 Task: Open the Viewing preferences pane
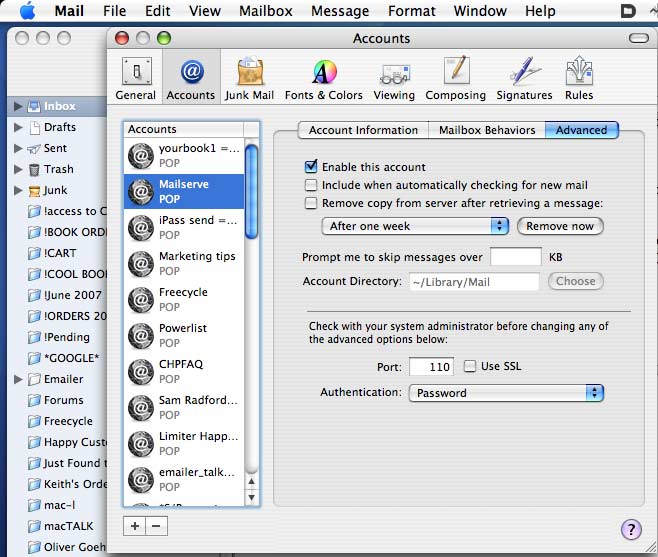[x=394, y=78]
